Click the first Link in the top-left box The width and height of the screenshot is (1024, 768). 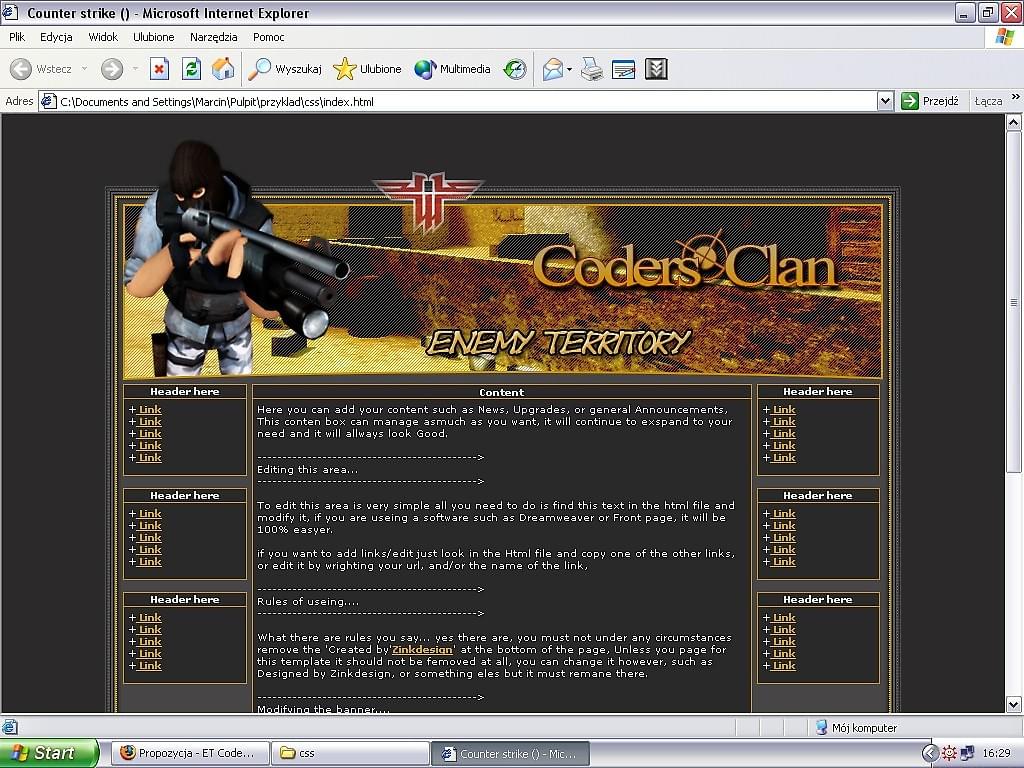coord(150,410)
